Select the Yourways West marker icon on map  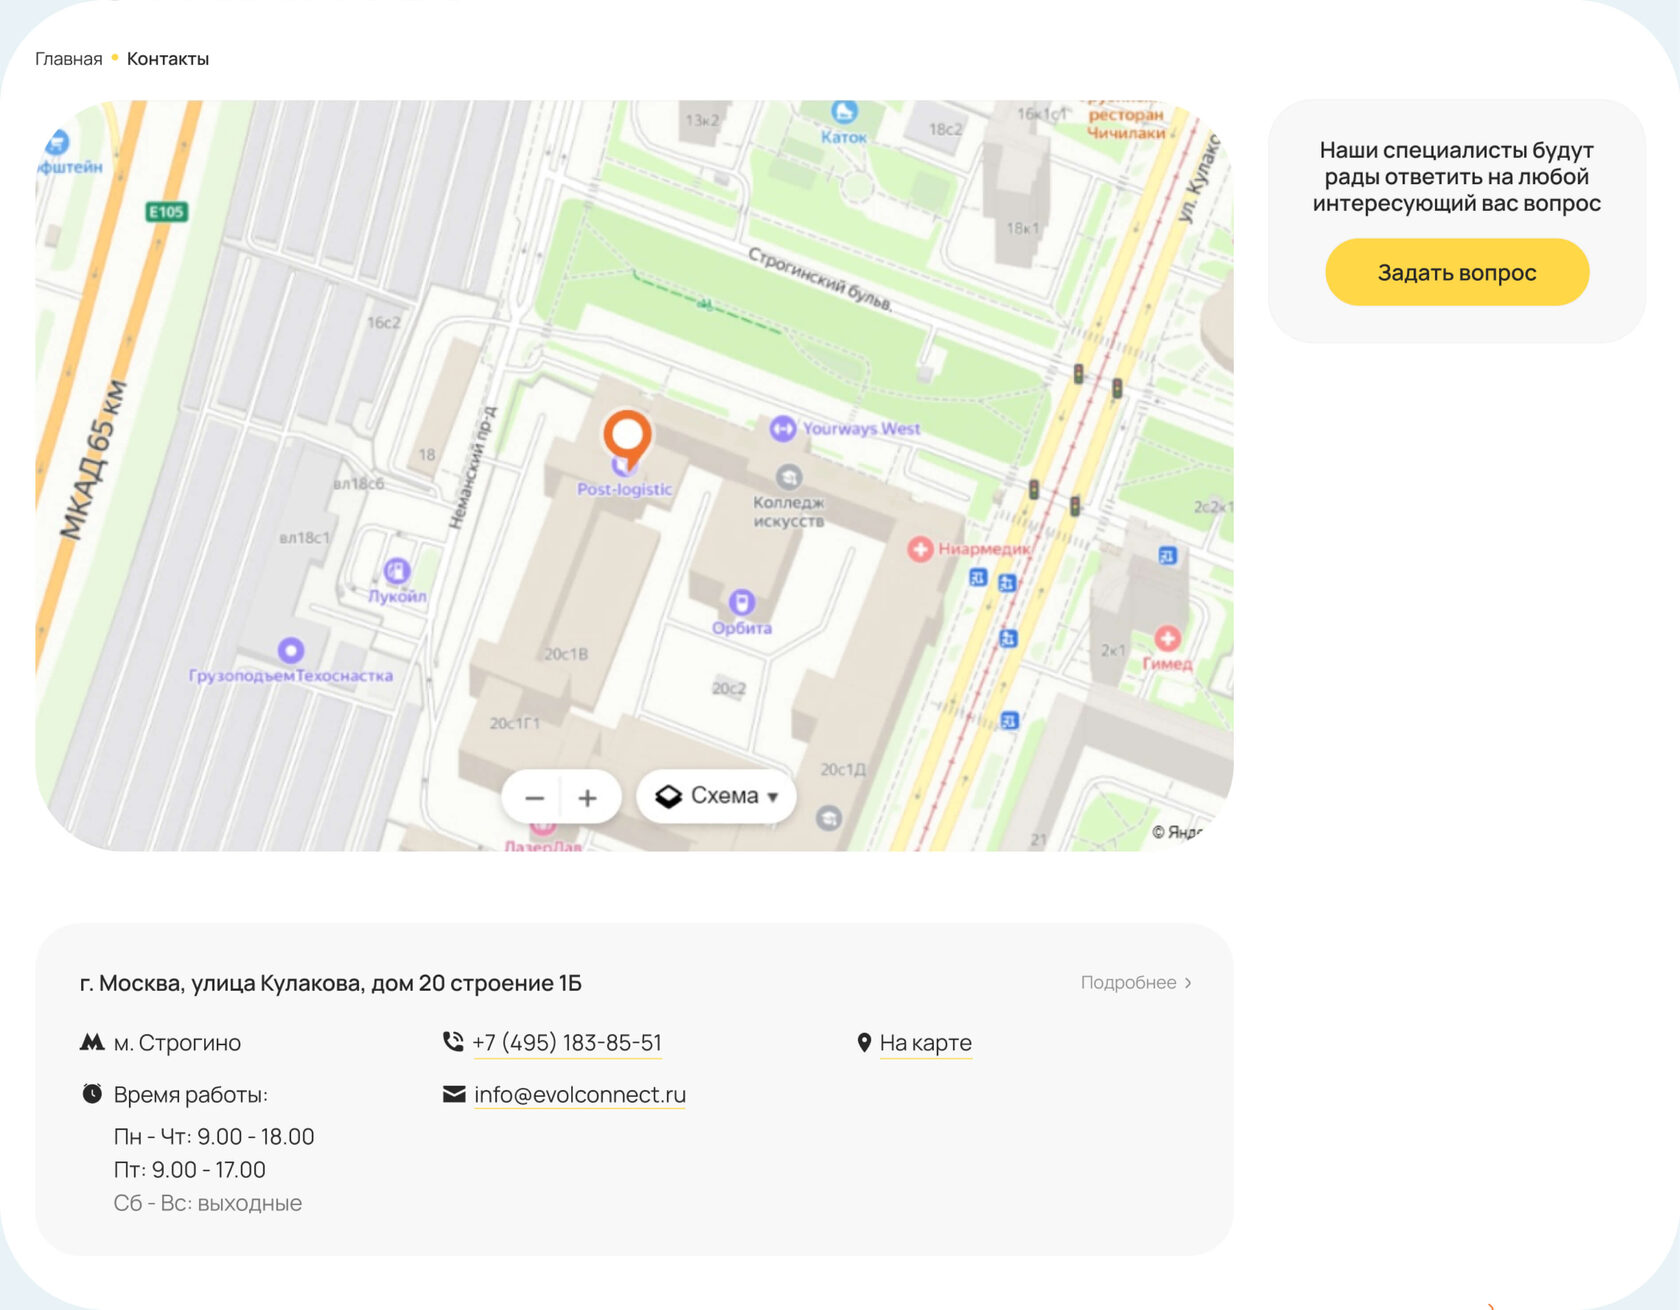tap(783, 429)
